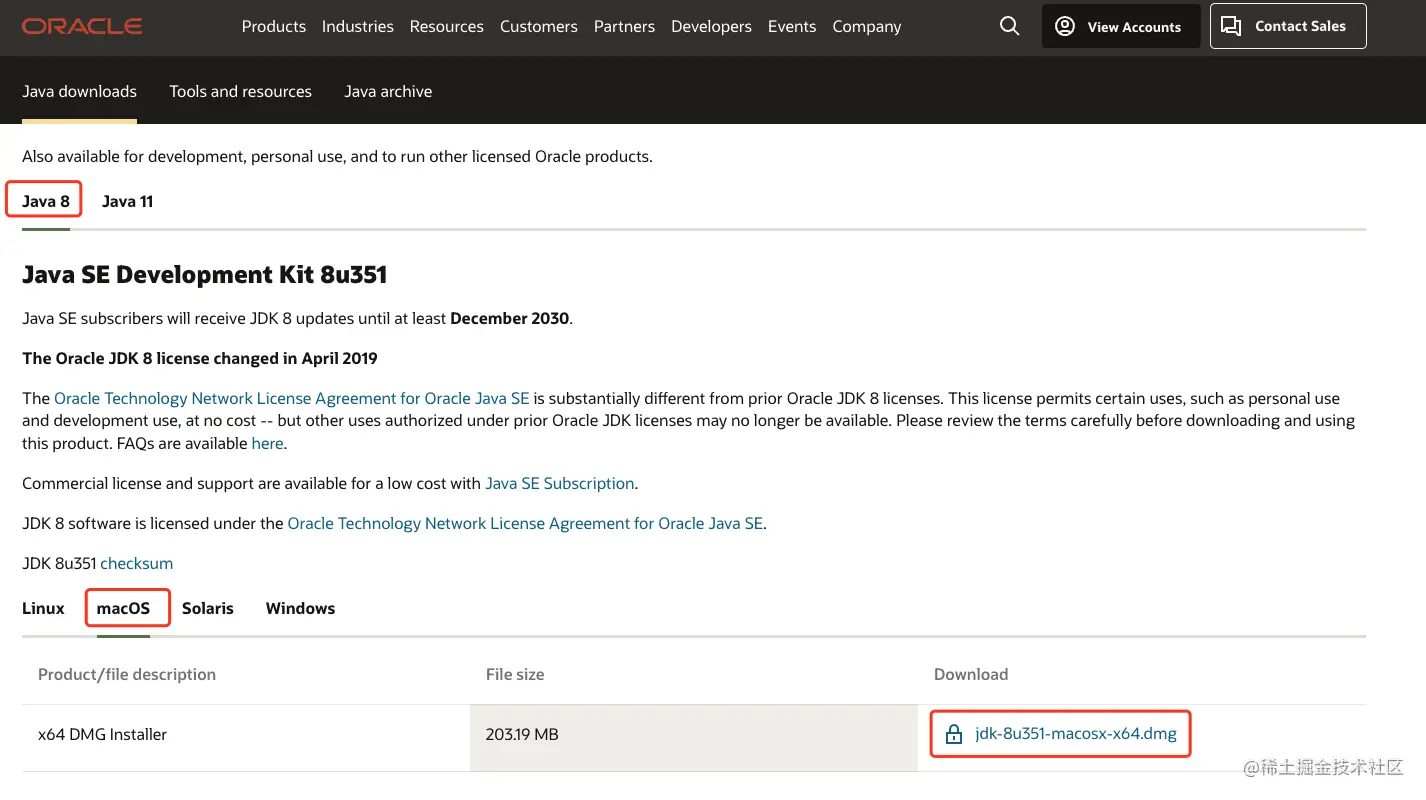The image size is (1426, 800).
Task: Click the View Accounts user icon
Action: (1065, 27)
